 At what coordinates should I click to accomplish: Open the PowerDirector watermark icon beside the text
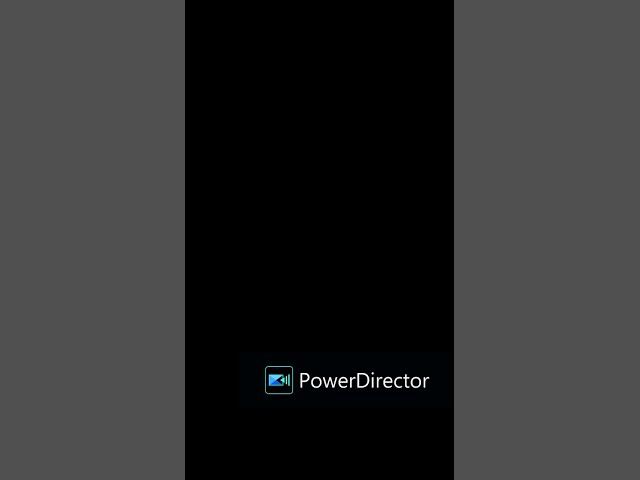279,380
